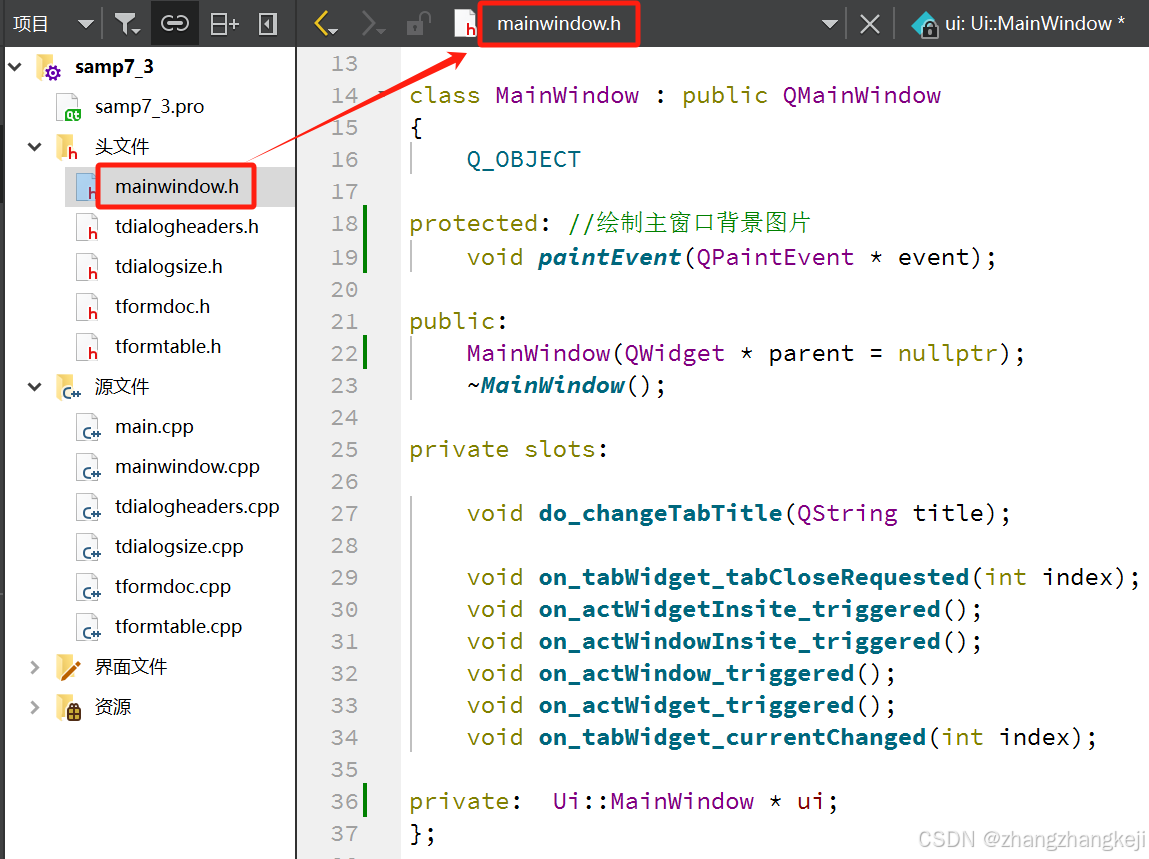
Task: Open tformtable.cpp source file
Action: pos(178,627)
